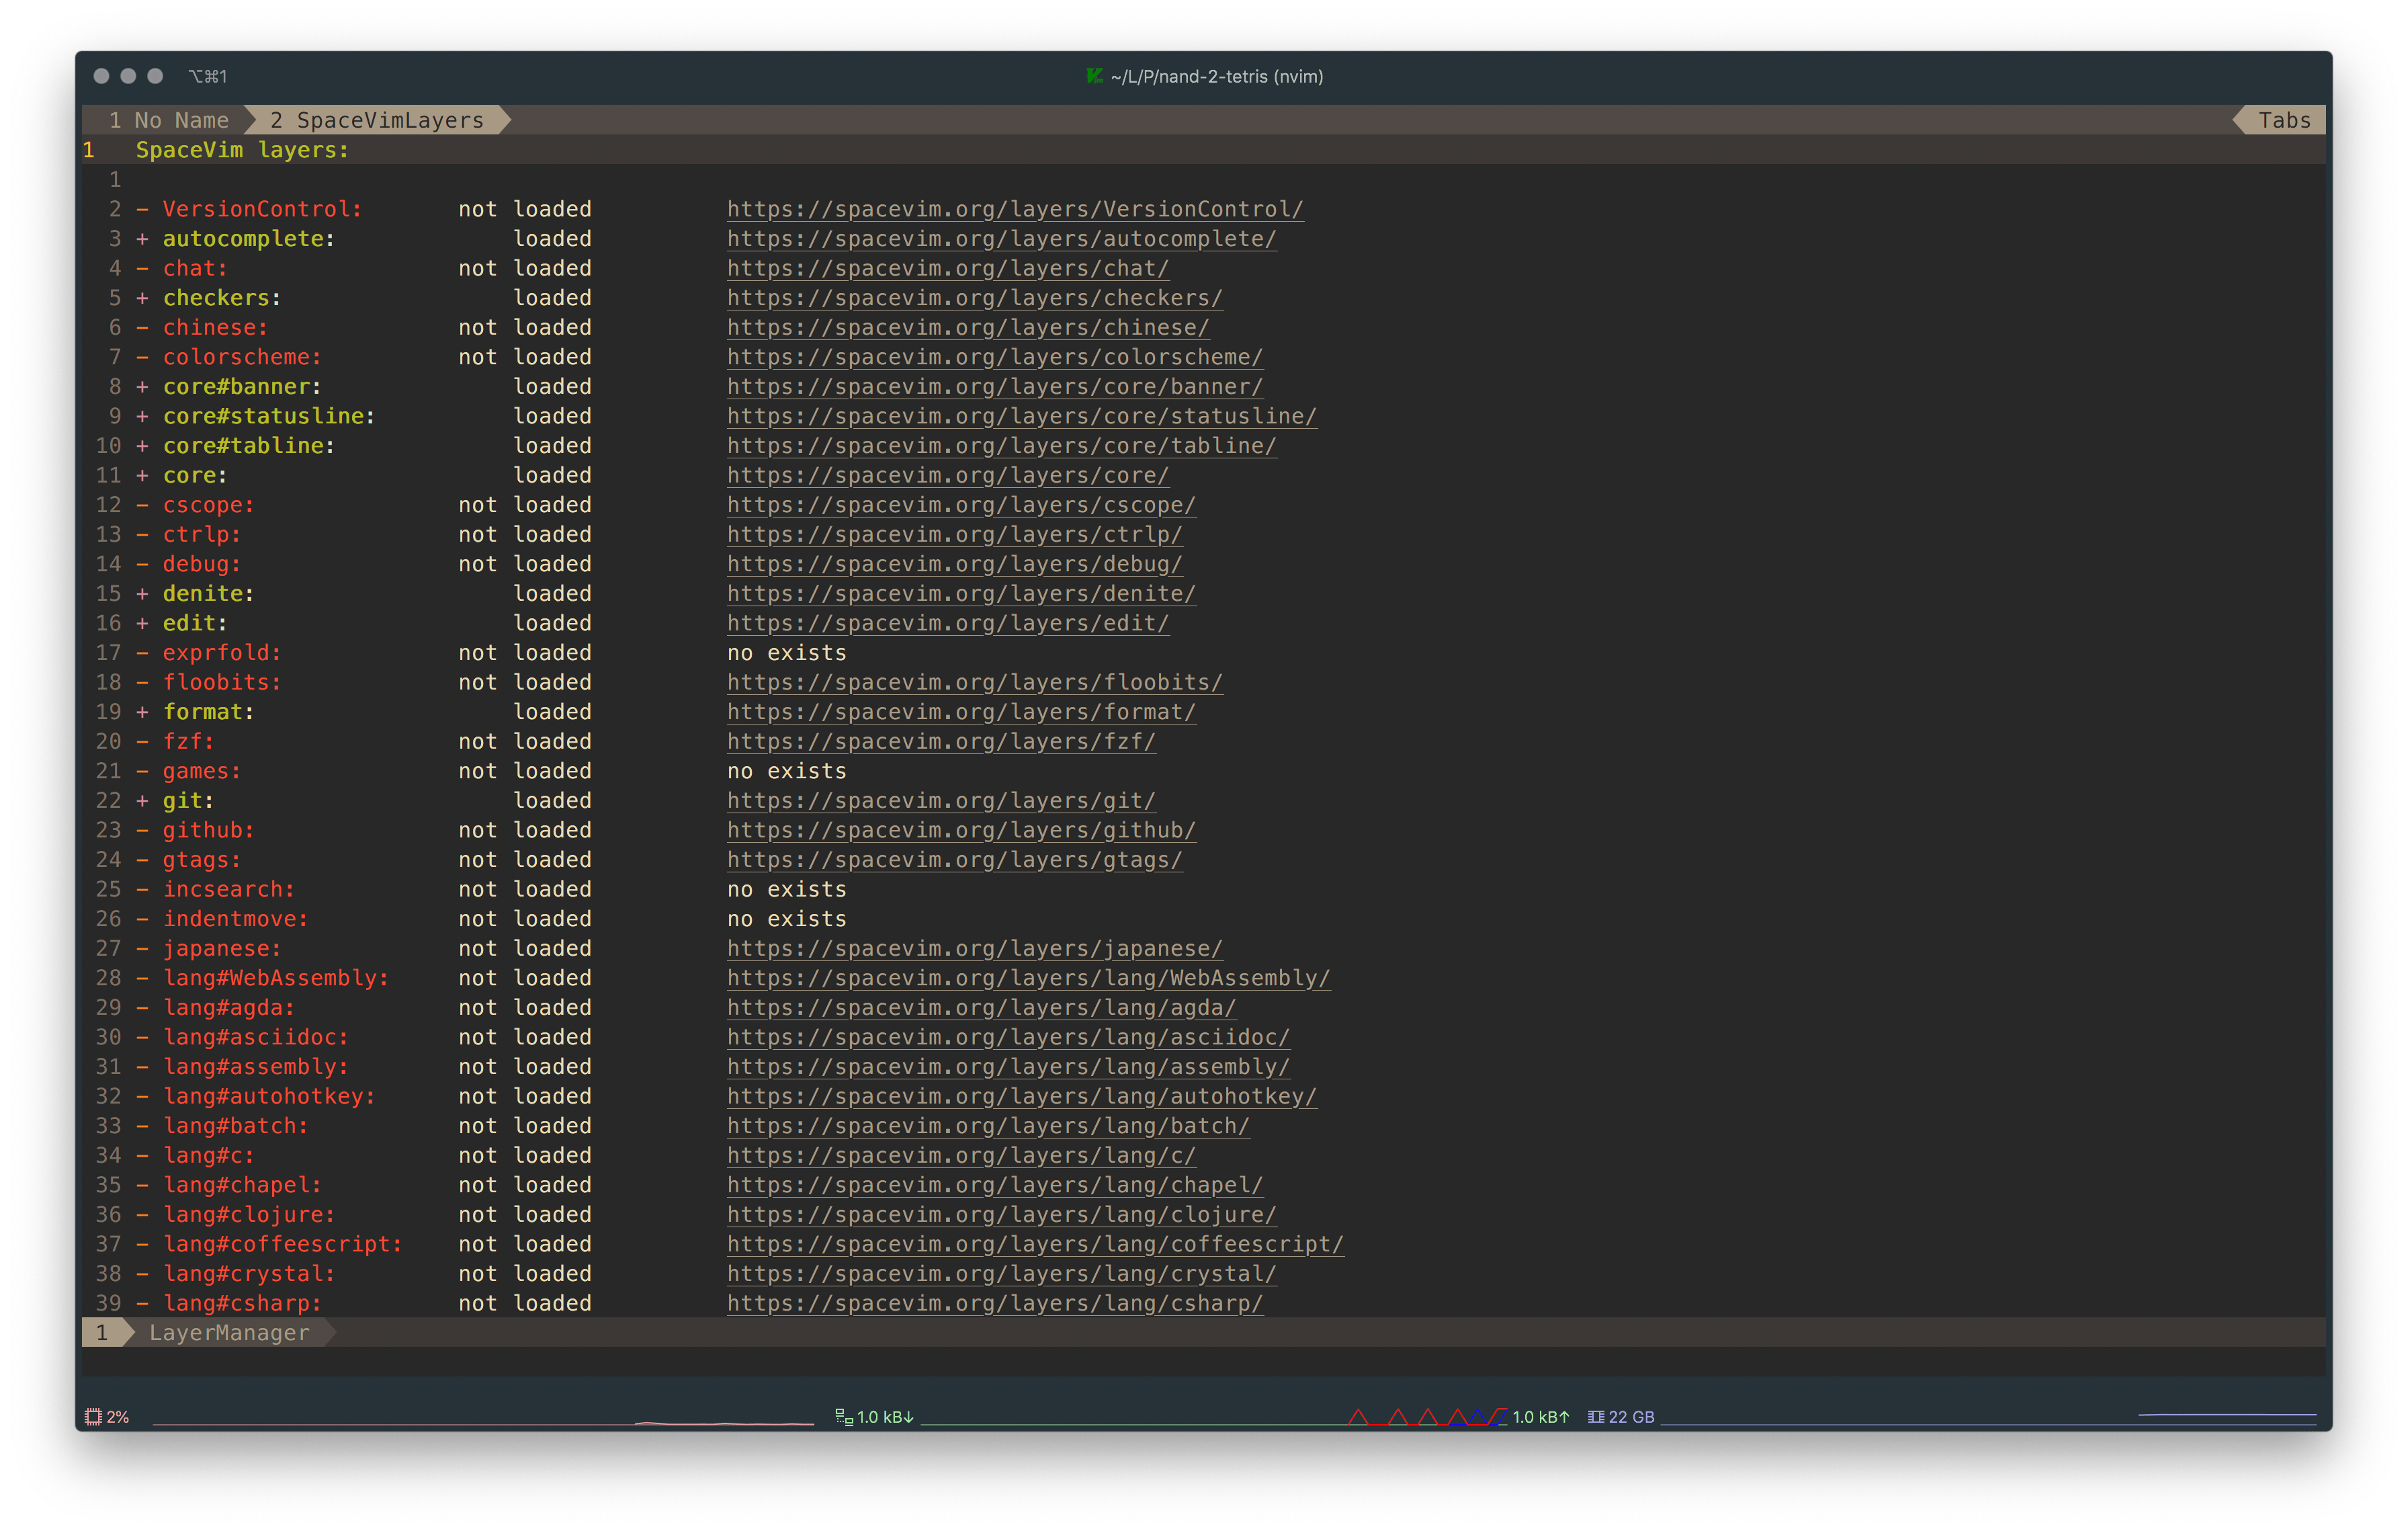
Task: Click line number 20 in gutter
Action: pyautogui.click(x=108, y=741)
